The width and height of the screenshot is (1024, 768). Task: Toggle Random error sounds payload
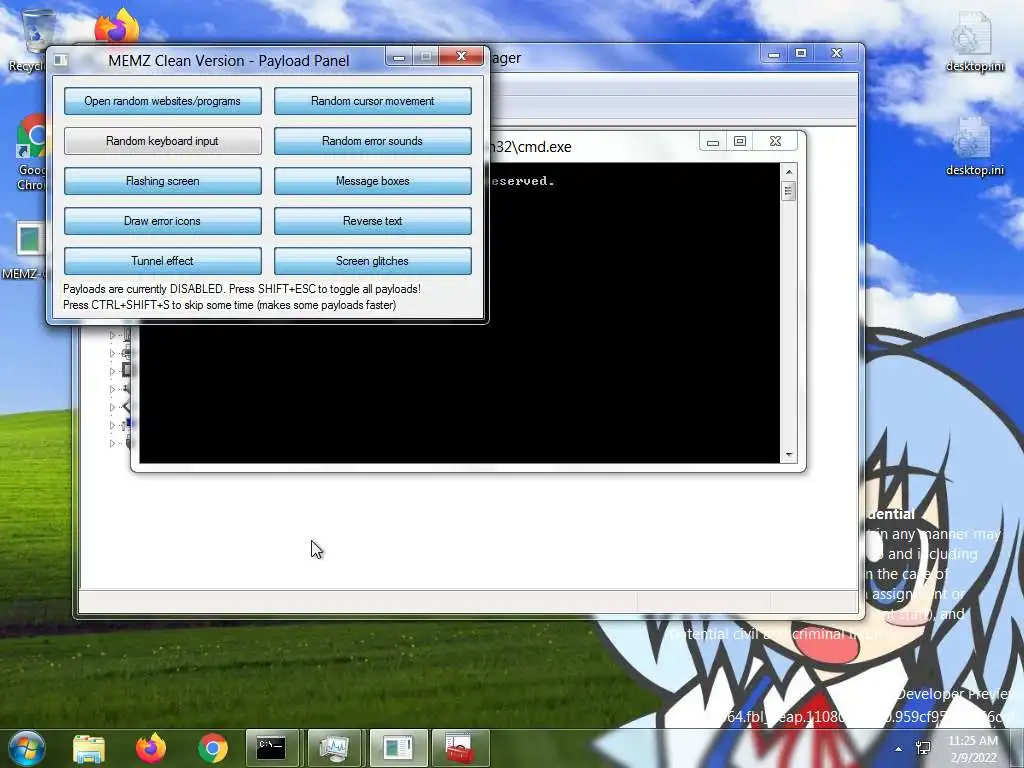click(372, 141)
